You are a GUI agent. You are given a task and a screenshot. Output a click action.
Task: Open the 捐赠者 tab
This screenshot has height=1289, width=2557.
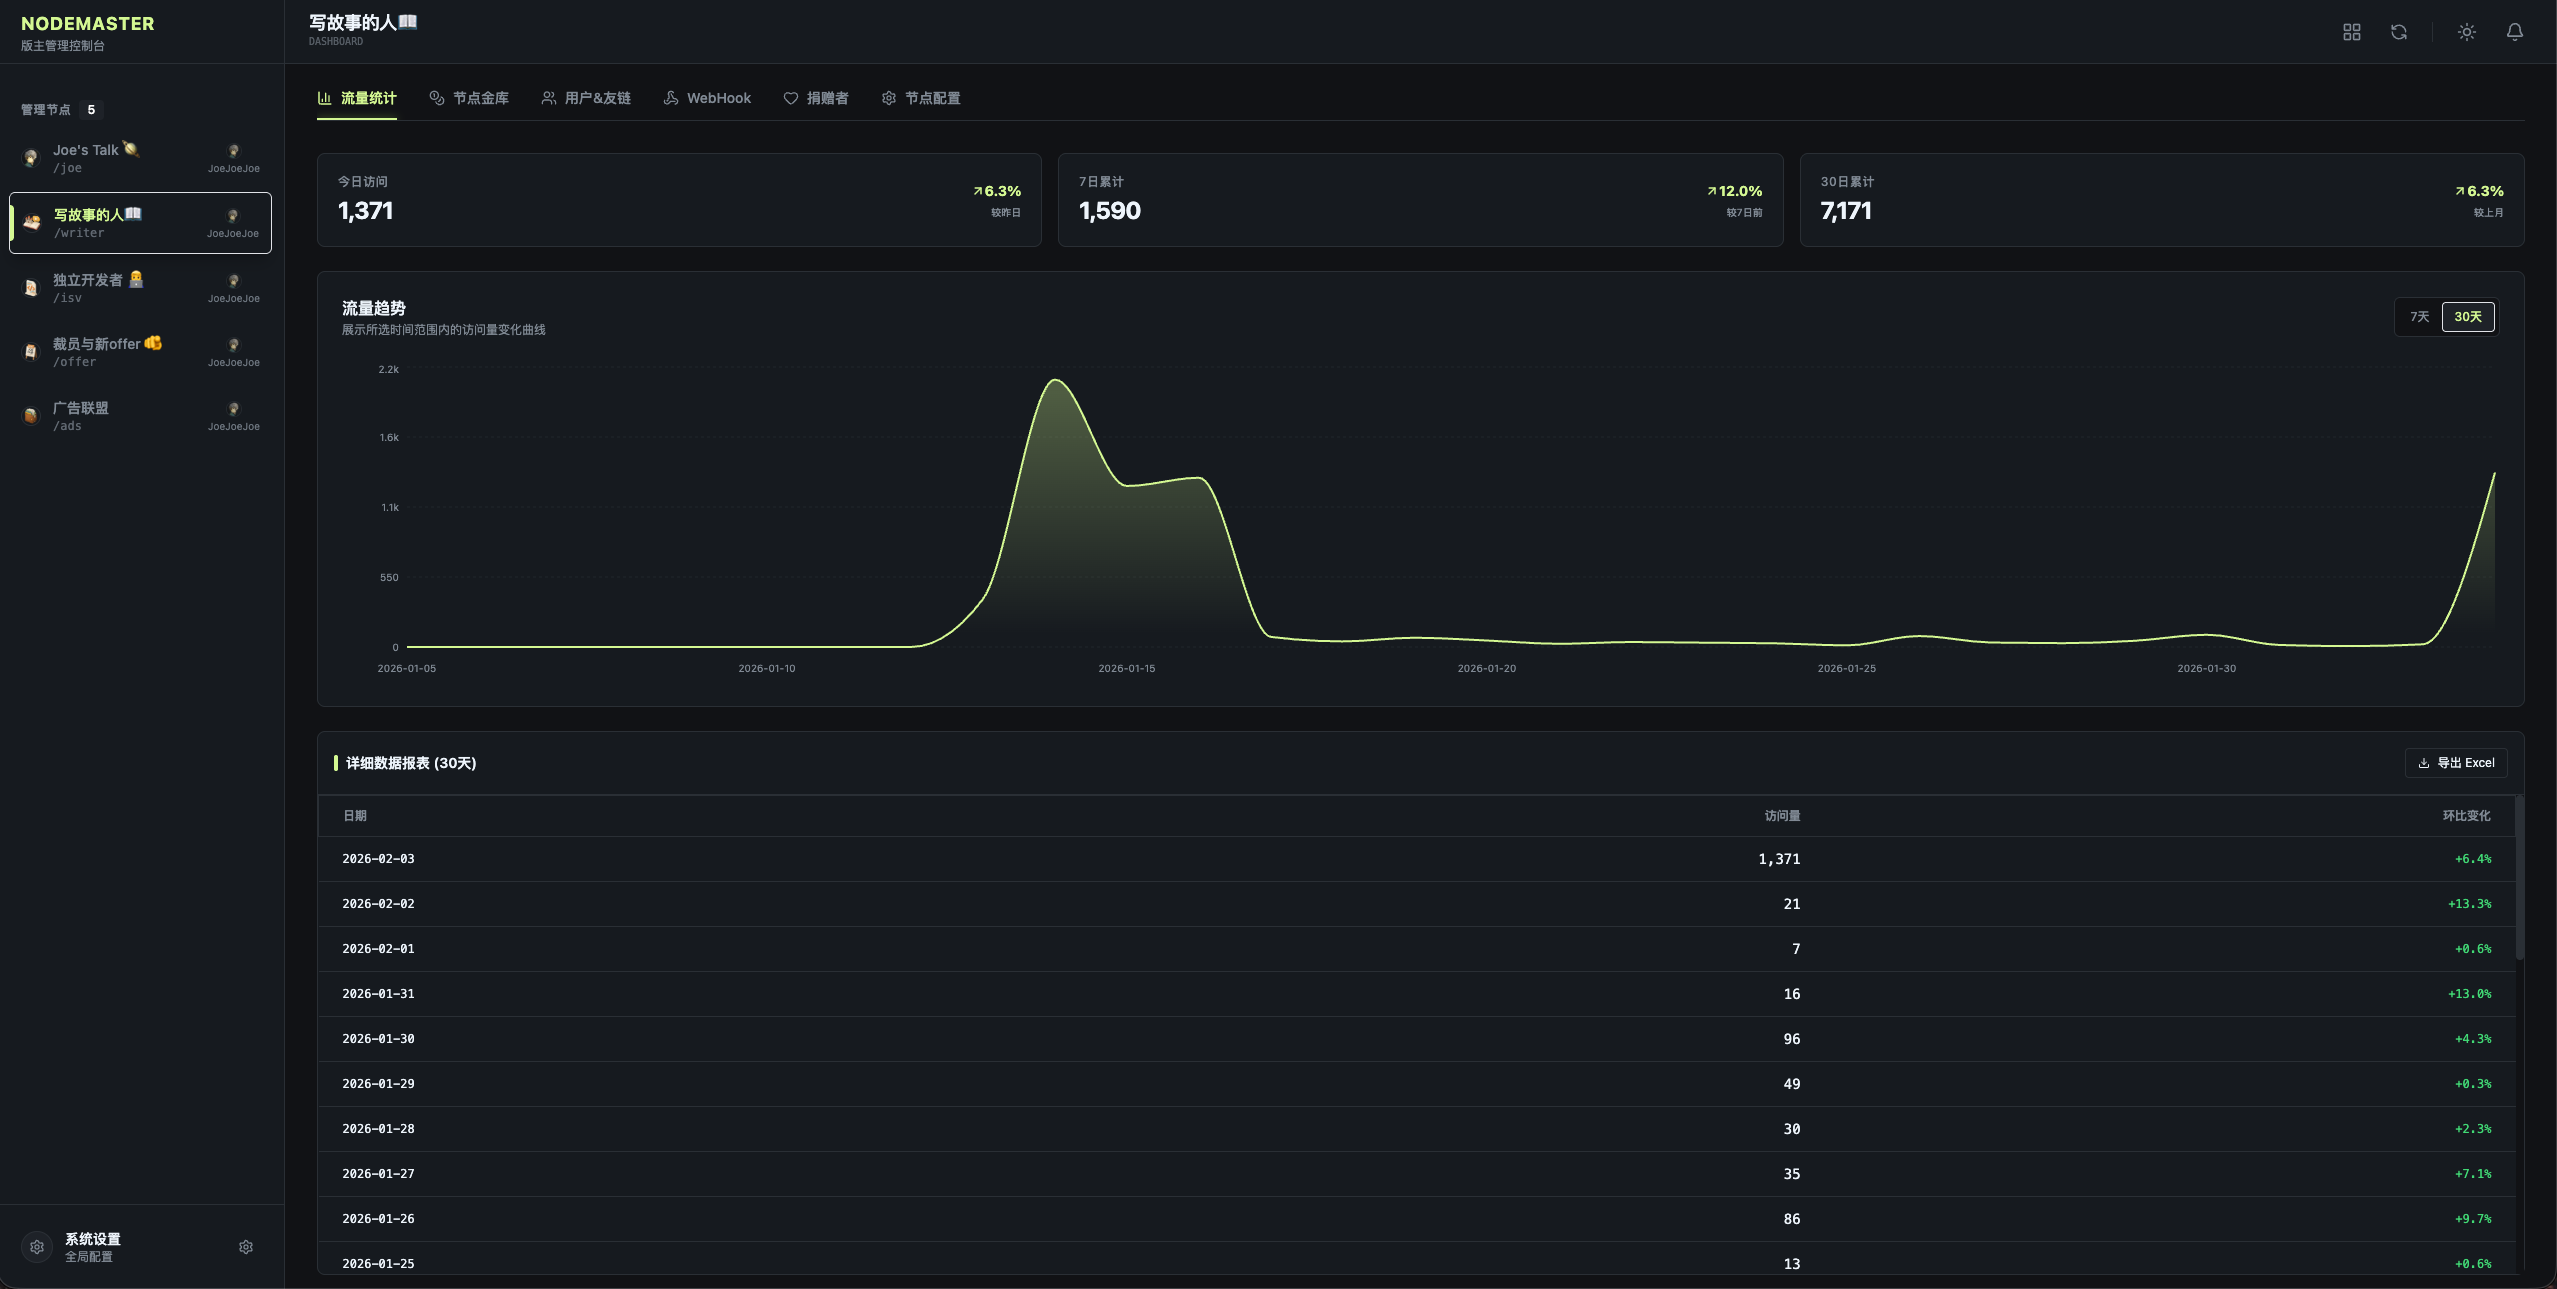(x=816, y=98)
